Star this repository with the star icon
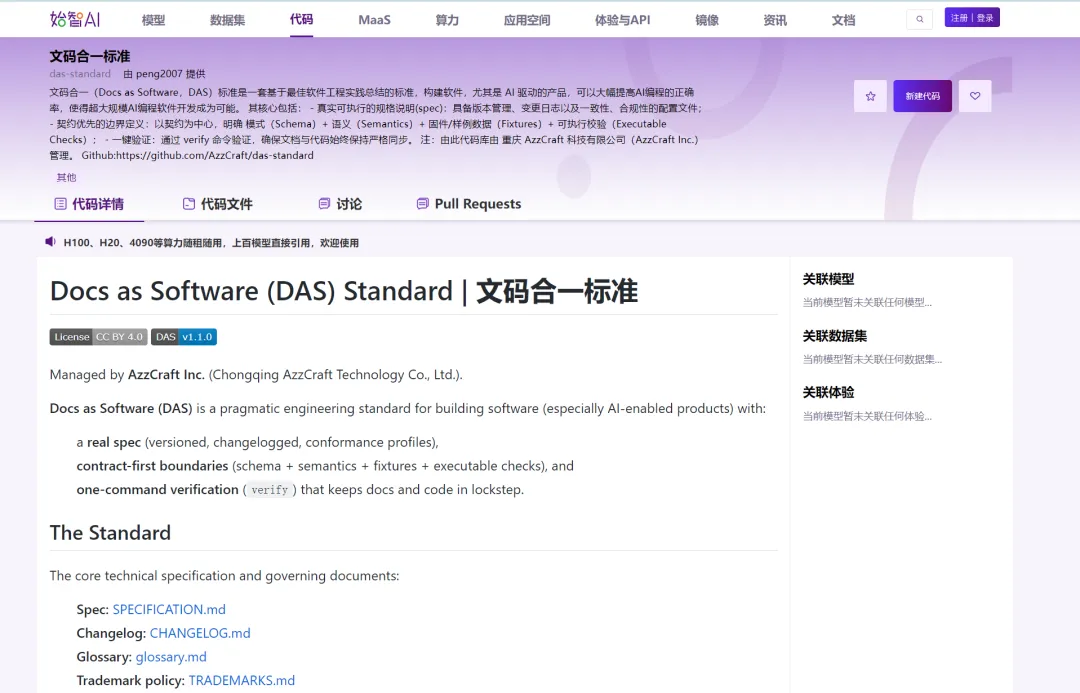Image resolution: width=1080 pixels, height=693 pixels. click(871, 96)
